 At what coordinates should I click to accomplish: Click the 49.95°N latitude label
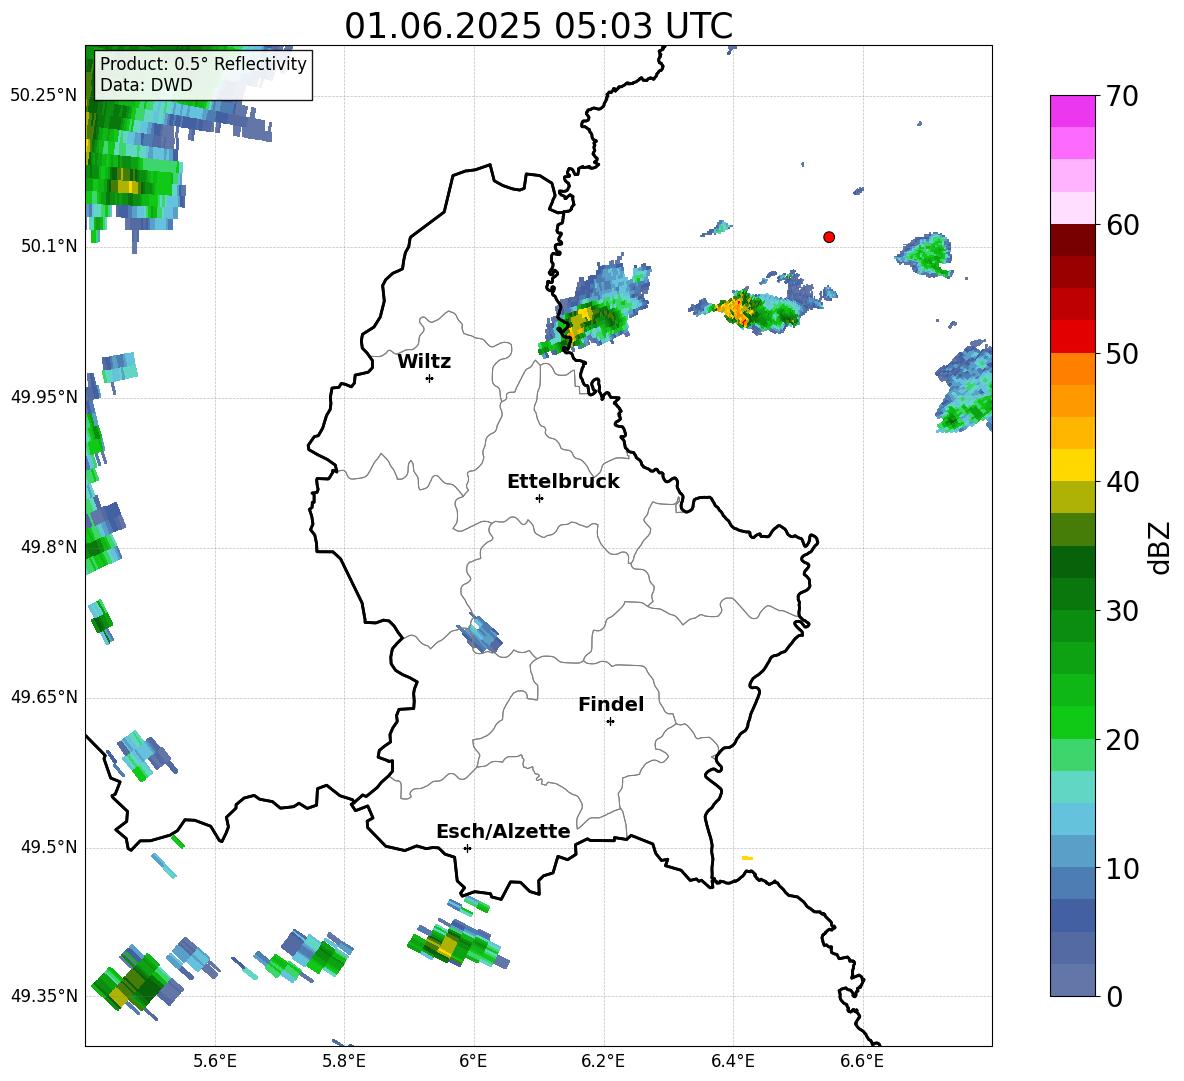(x=43, y=397)
